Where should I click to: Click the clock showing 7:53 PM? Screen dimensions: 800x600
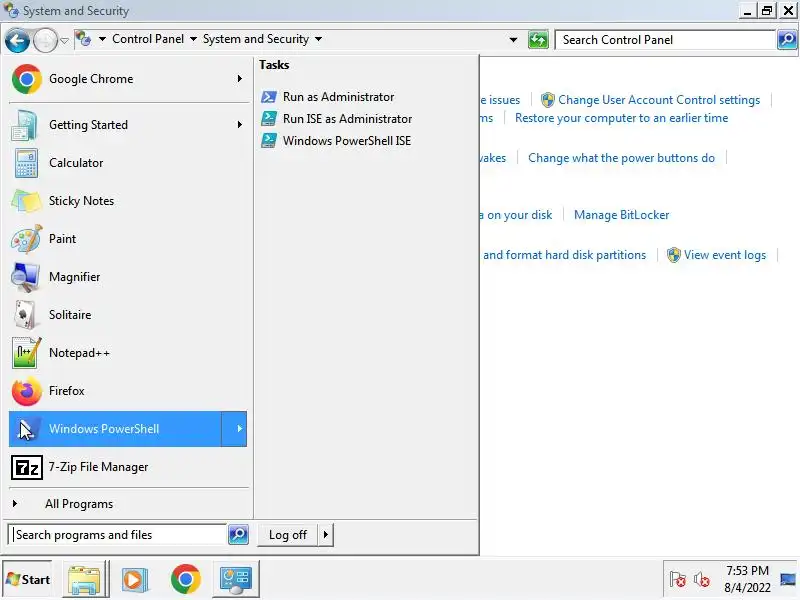[747, 571]
